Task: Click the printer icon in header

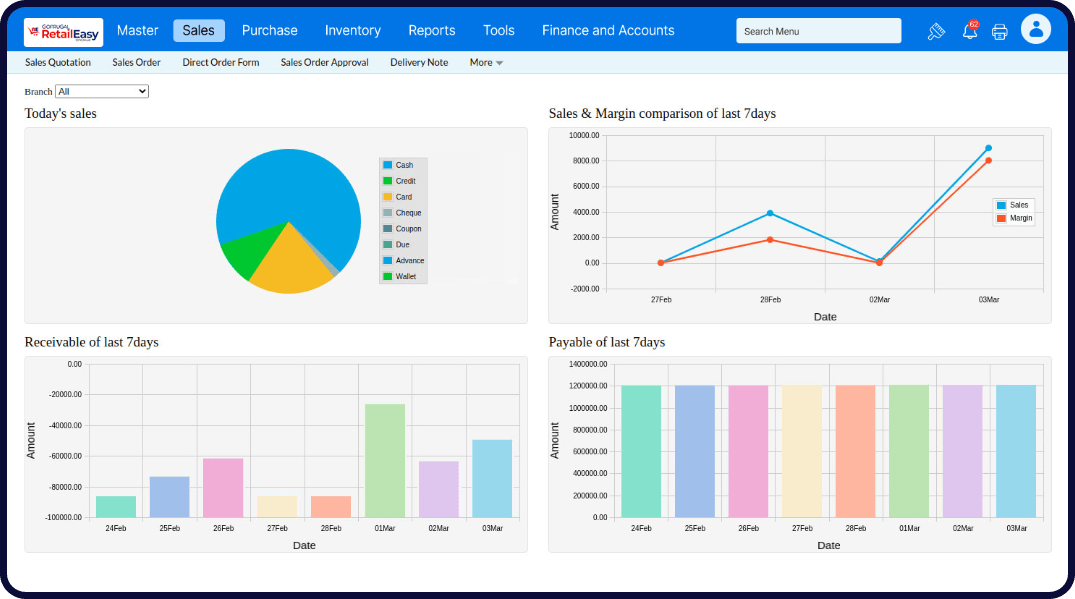Action: pos(999,31)
